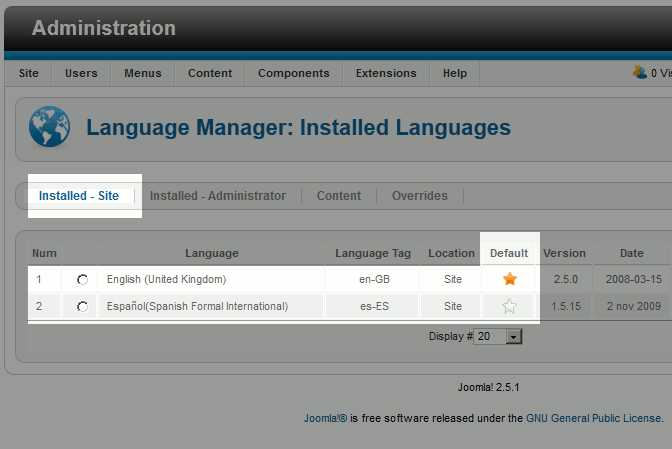Open the Menus menu
The width and height of the screenshot is (672, 449).
pyautogui.click(x=143, y=73)
